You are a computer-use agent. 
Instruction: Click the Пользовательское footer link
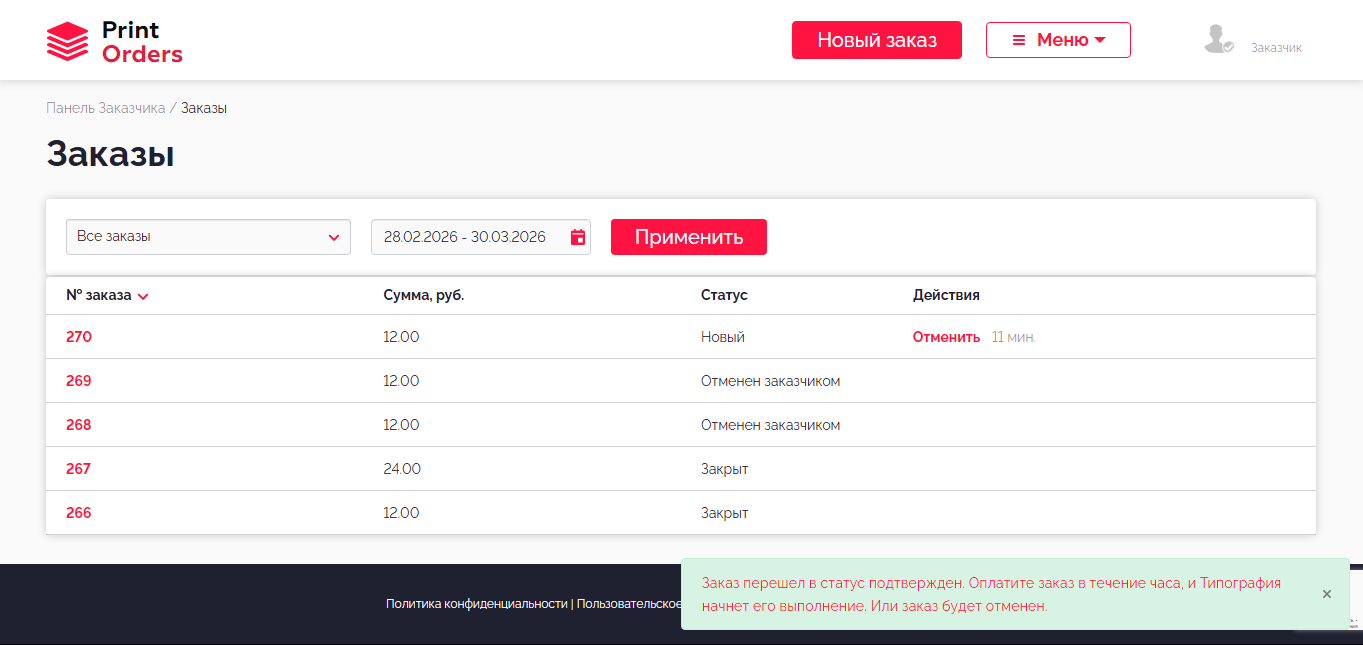point(628,604)
